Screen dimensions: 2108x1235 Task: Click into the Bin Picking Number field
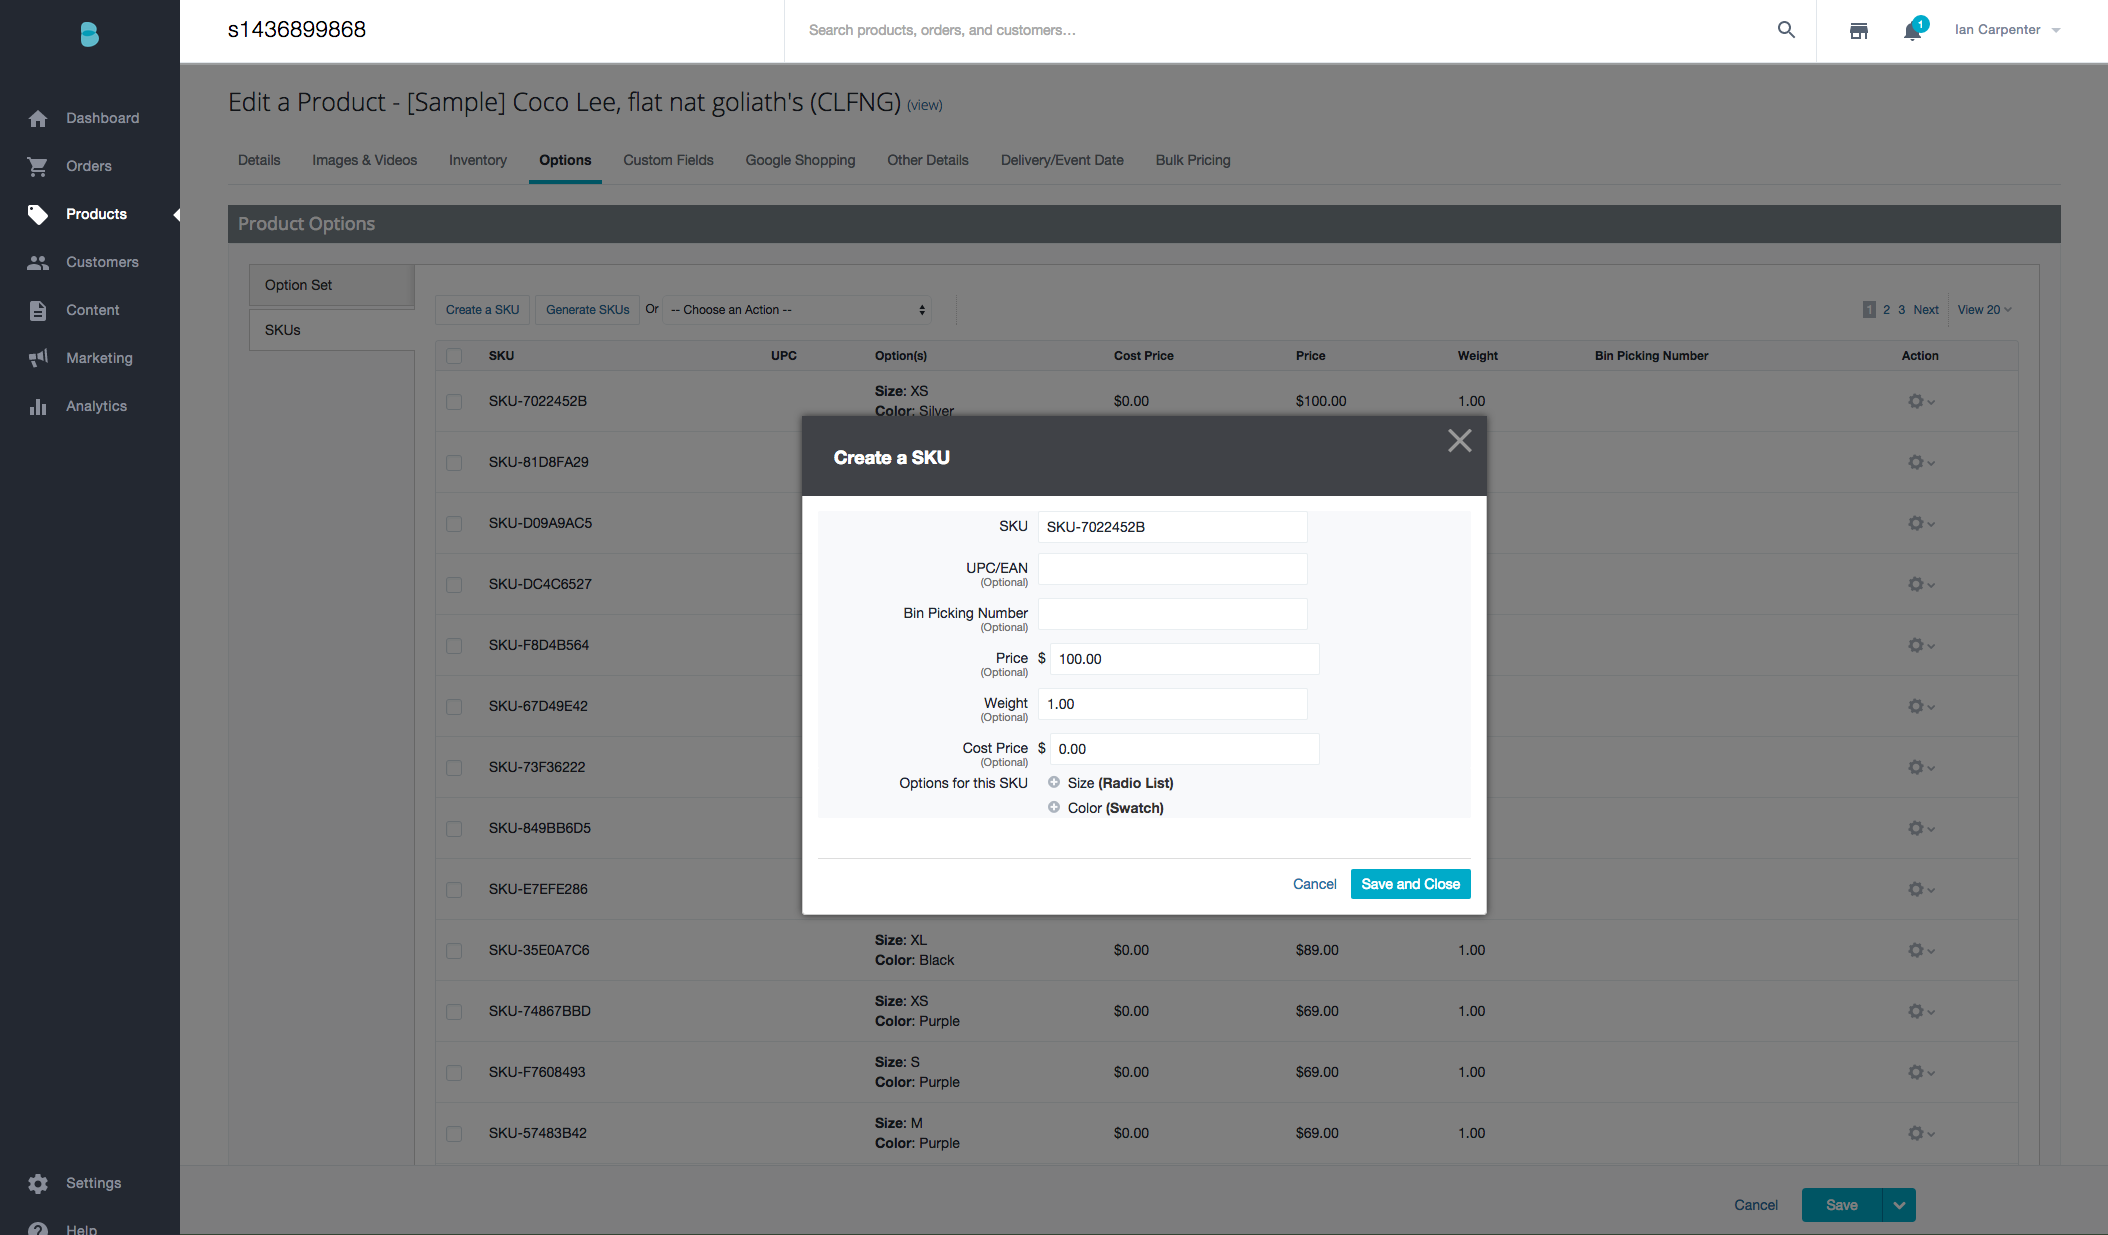coord(1172,614)
